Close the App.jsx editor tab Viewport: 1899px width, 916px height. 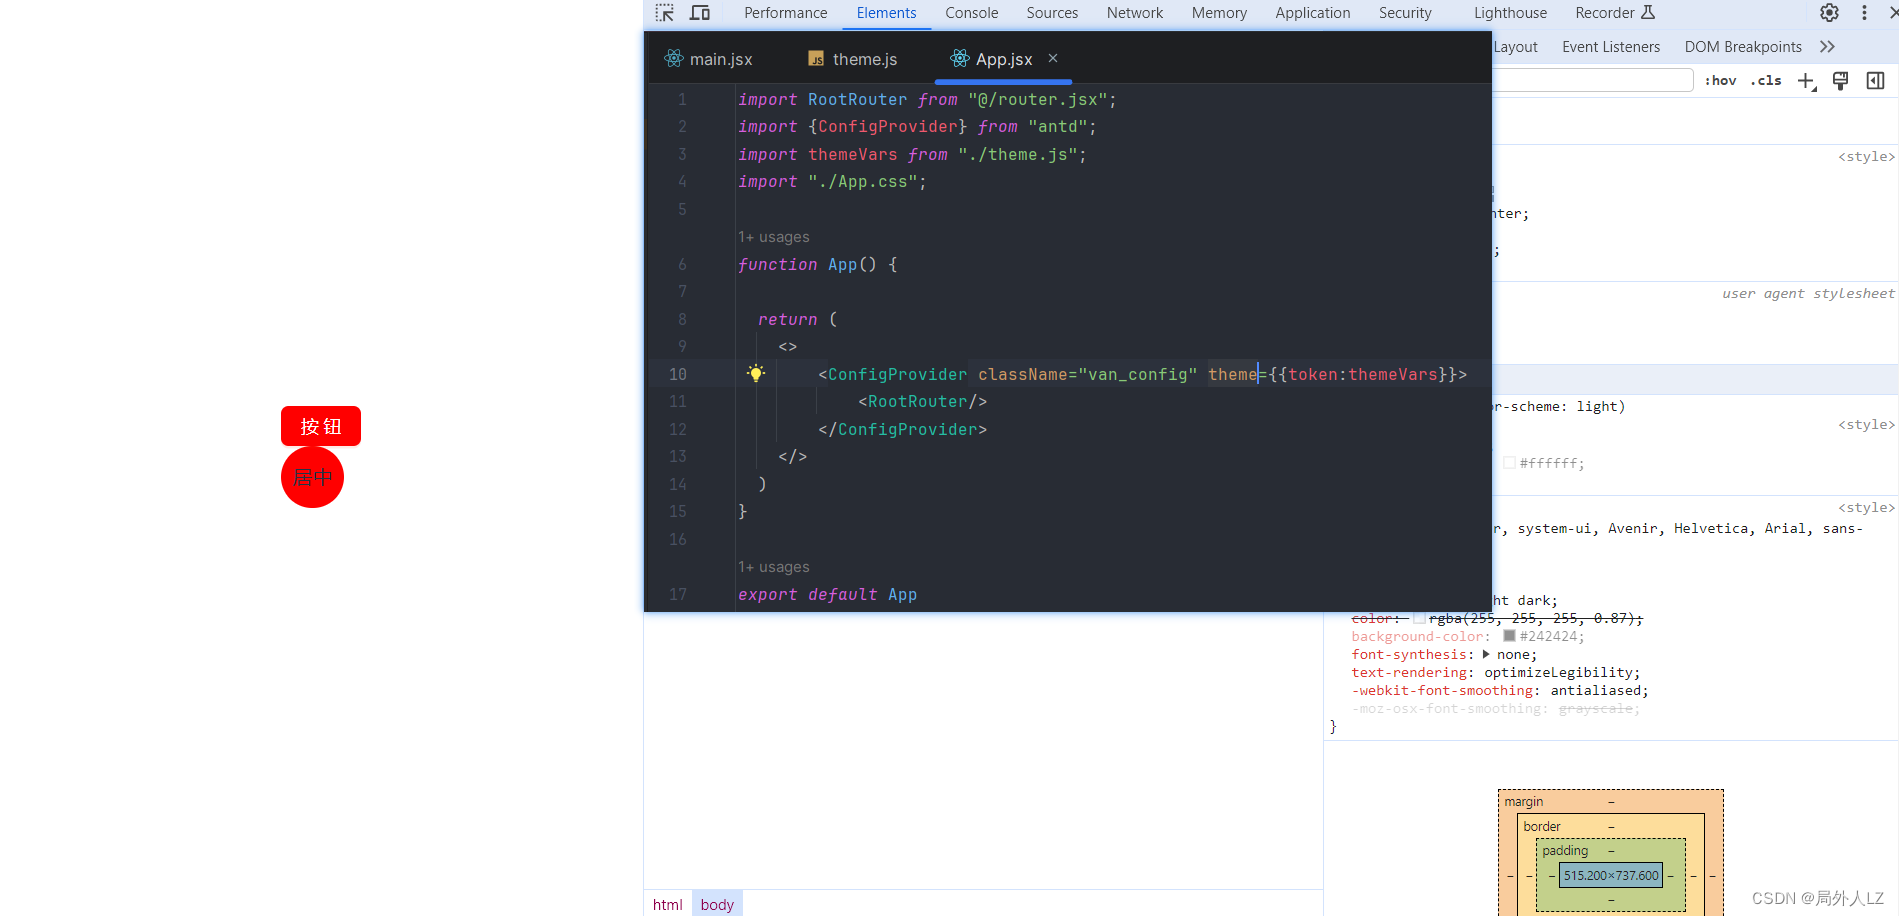[x=1053, y=59]
